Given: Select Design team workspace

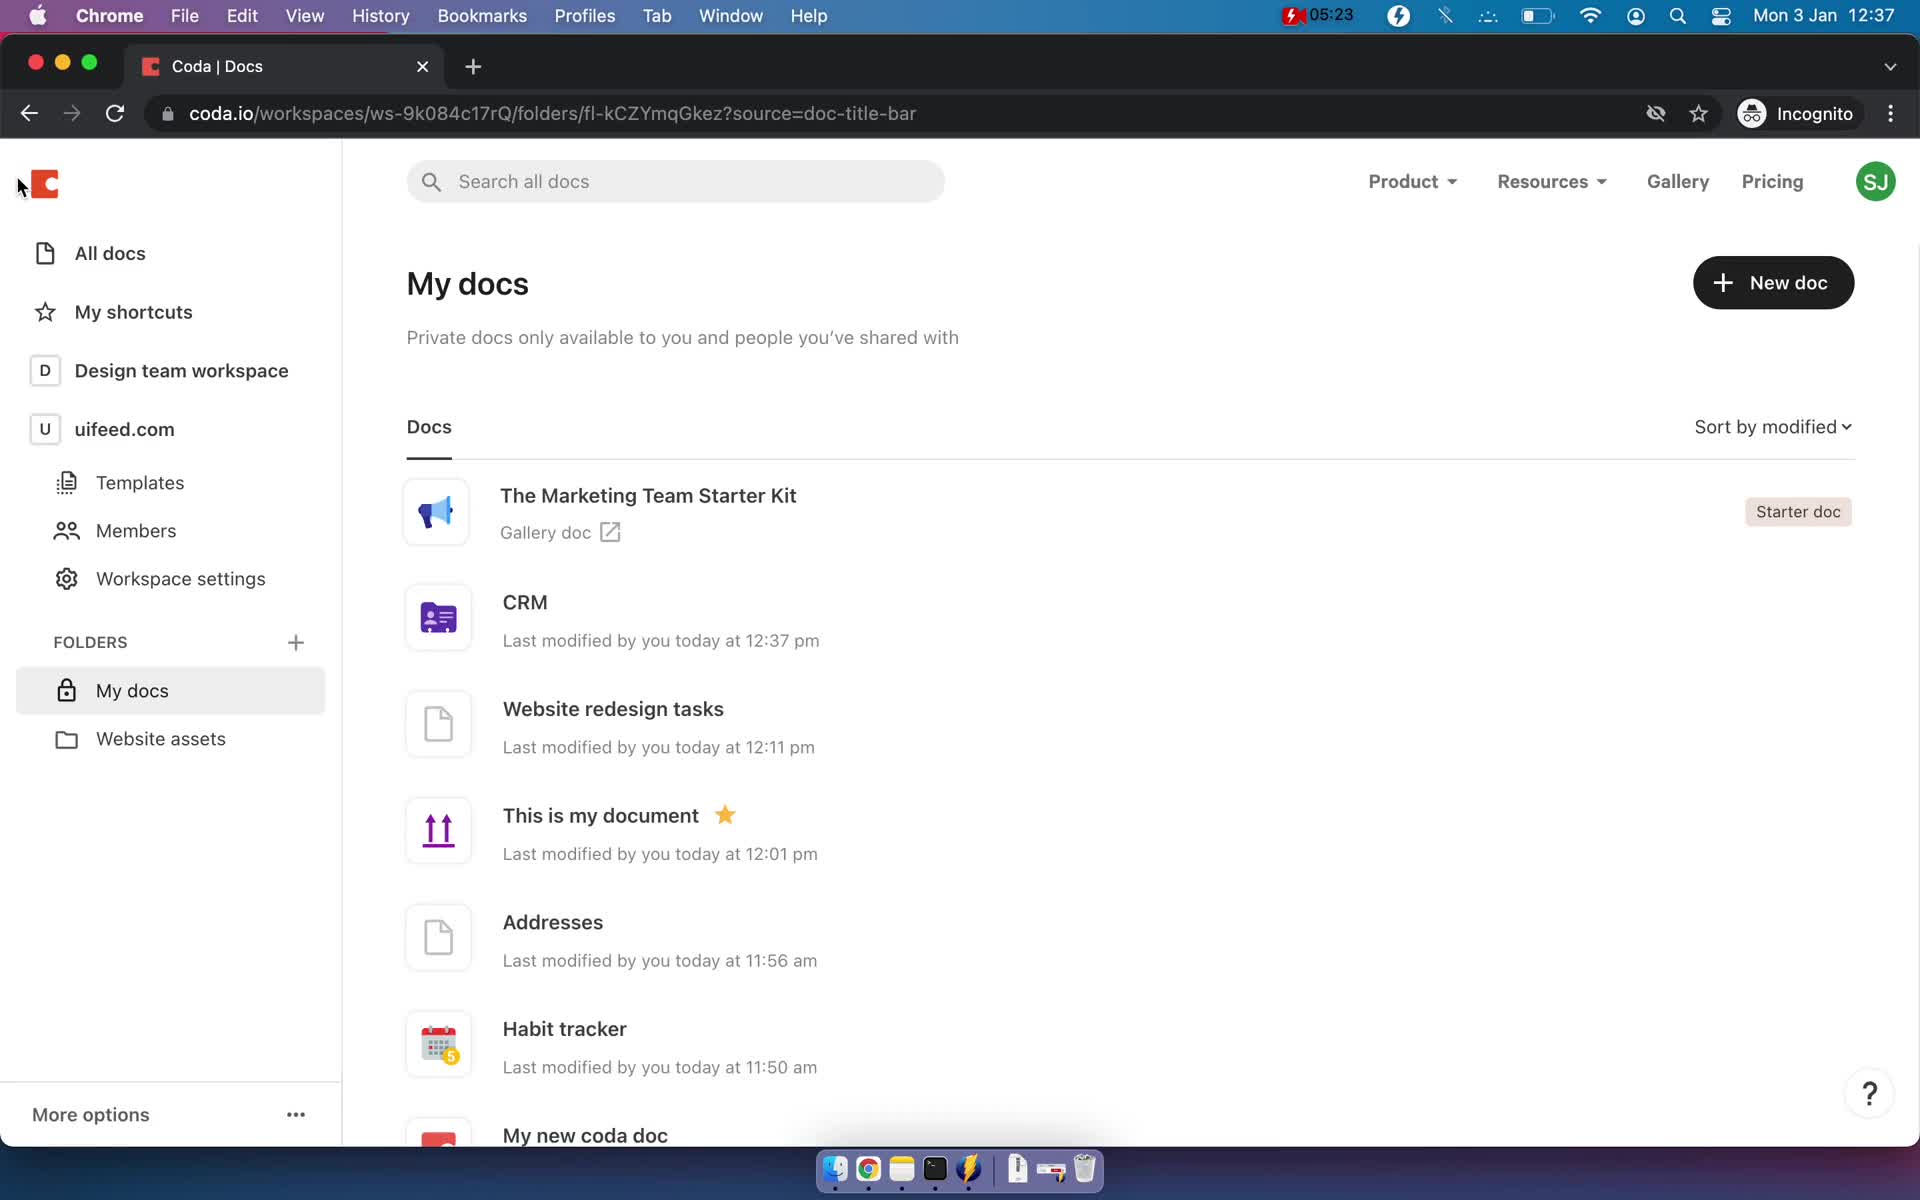Looking at the screenshot, I should (x=181, y=371).
